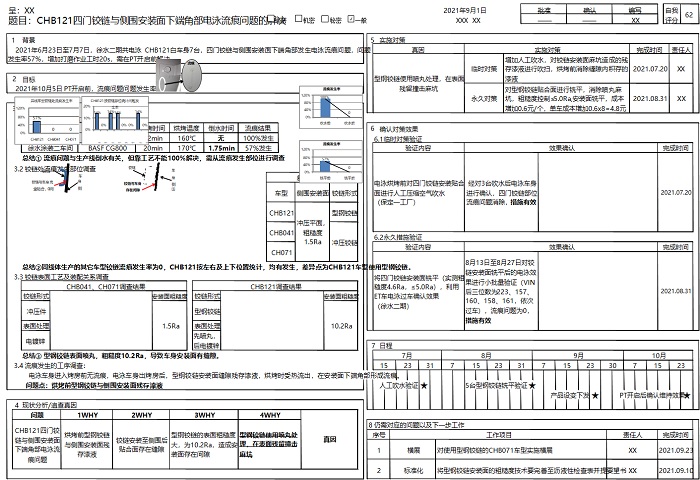Click the star after 人工吹水验证
The image size is (700, 480).
(x=424, y=385)
